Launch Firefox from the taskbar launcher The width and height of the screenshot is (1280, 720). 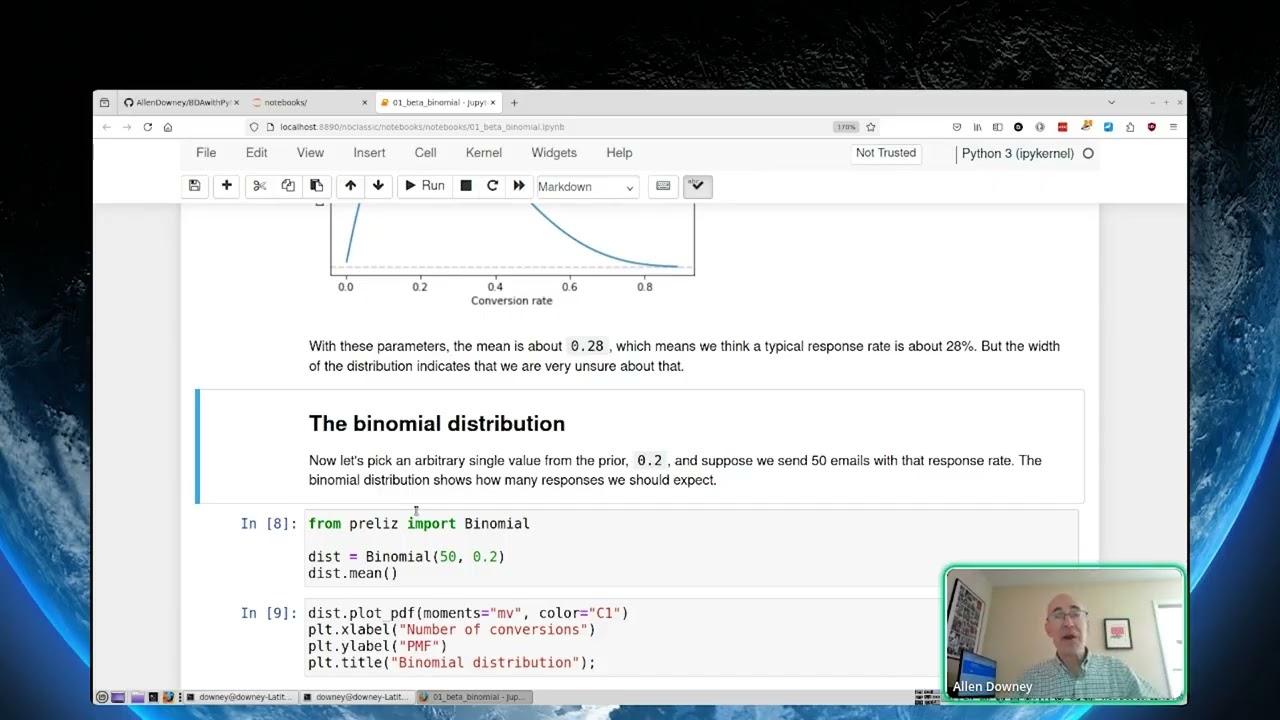click(x=167, y=697)
